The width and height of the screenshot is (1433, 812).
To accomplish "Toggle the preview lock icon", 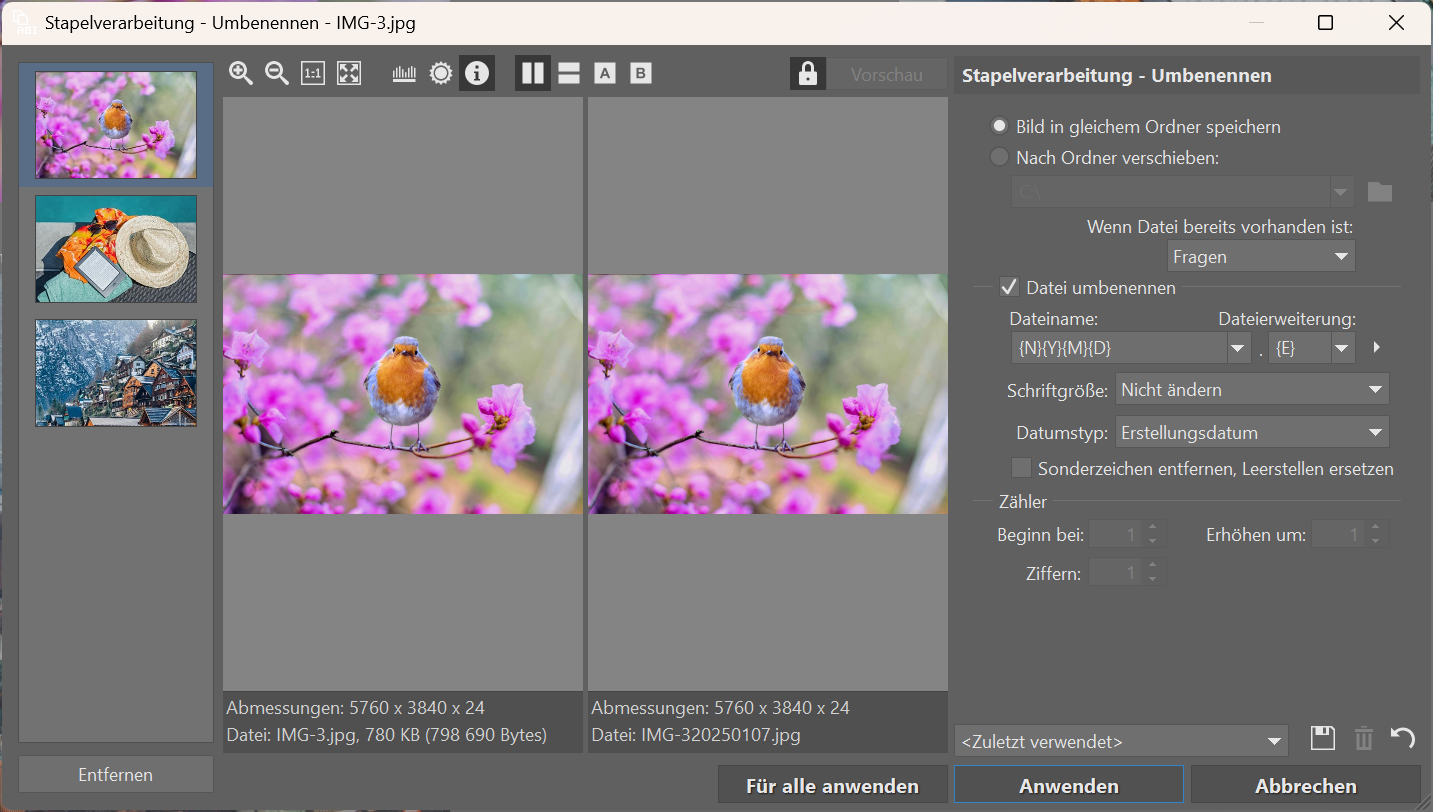I will click(808, 74).
